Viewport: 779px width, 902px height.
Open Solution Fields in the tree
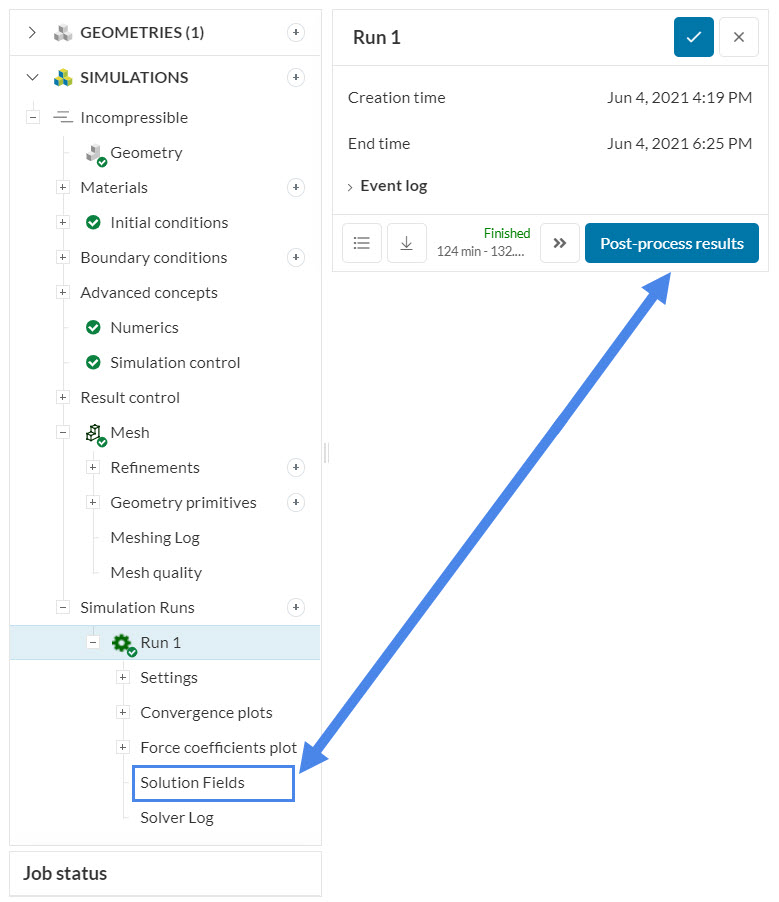(x=192, y=783)
